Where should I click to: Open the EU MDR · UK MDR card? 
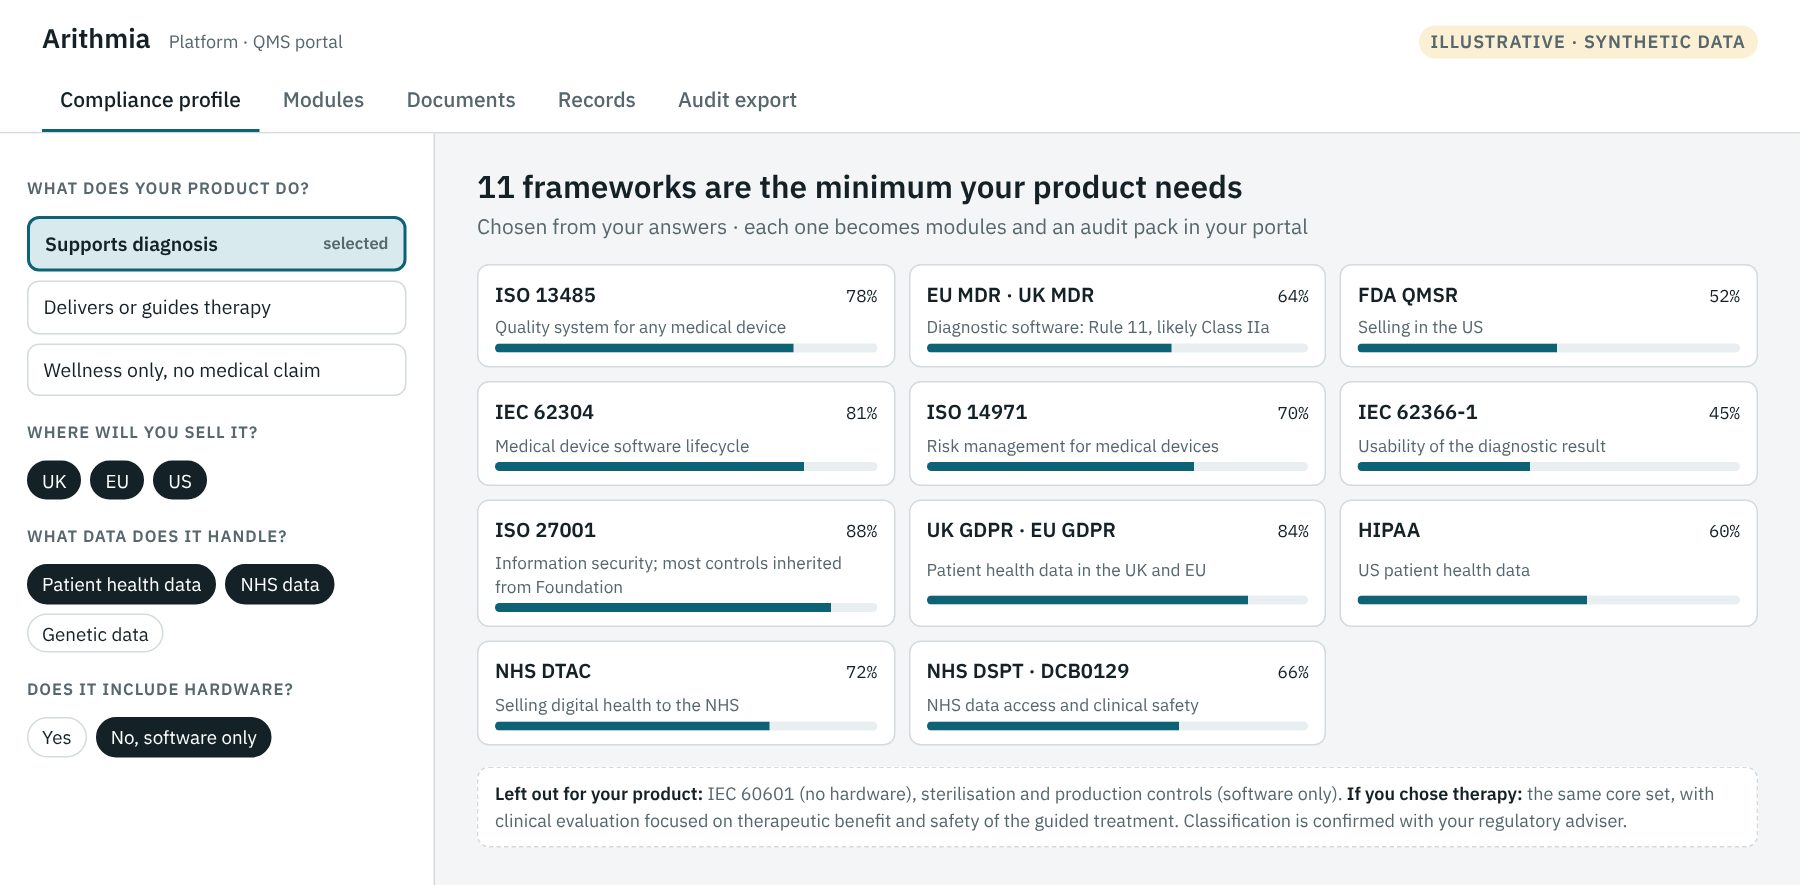1117,316
